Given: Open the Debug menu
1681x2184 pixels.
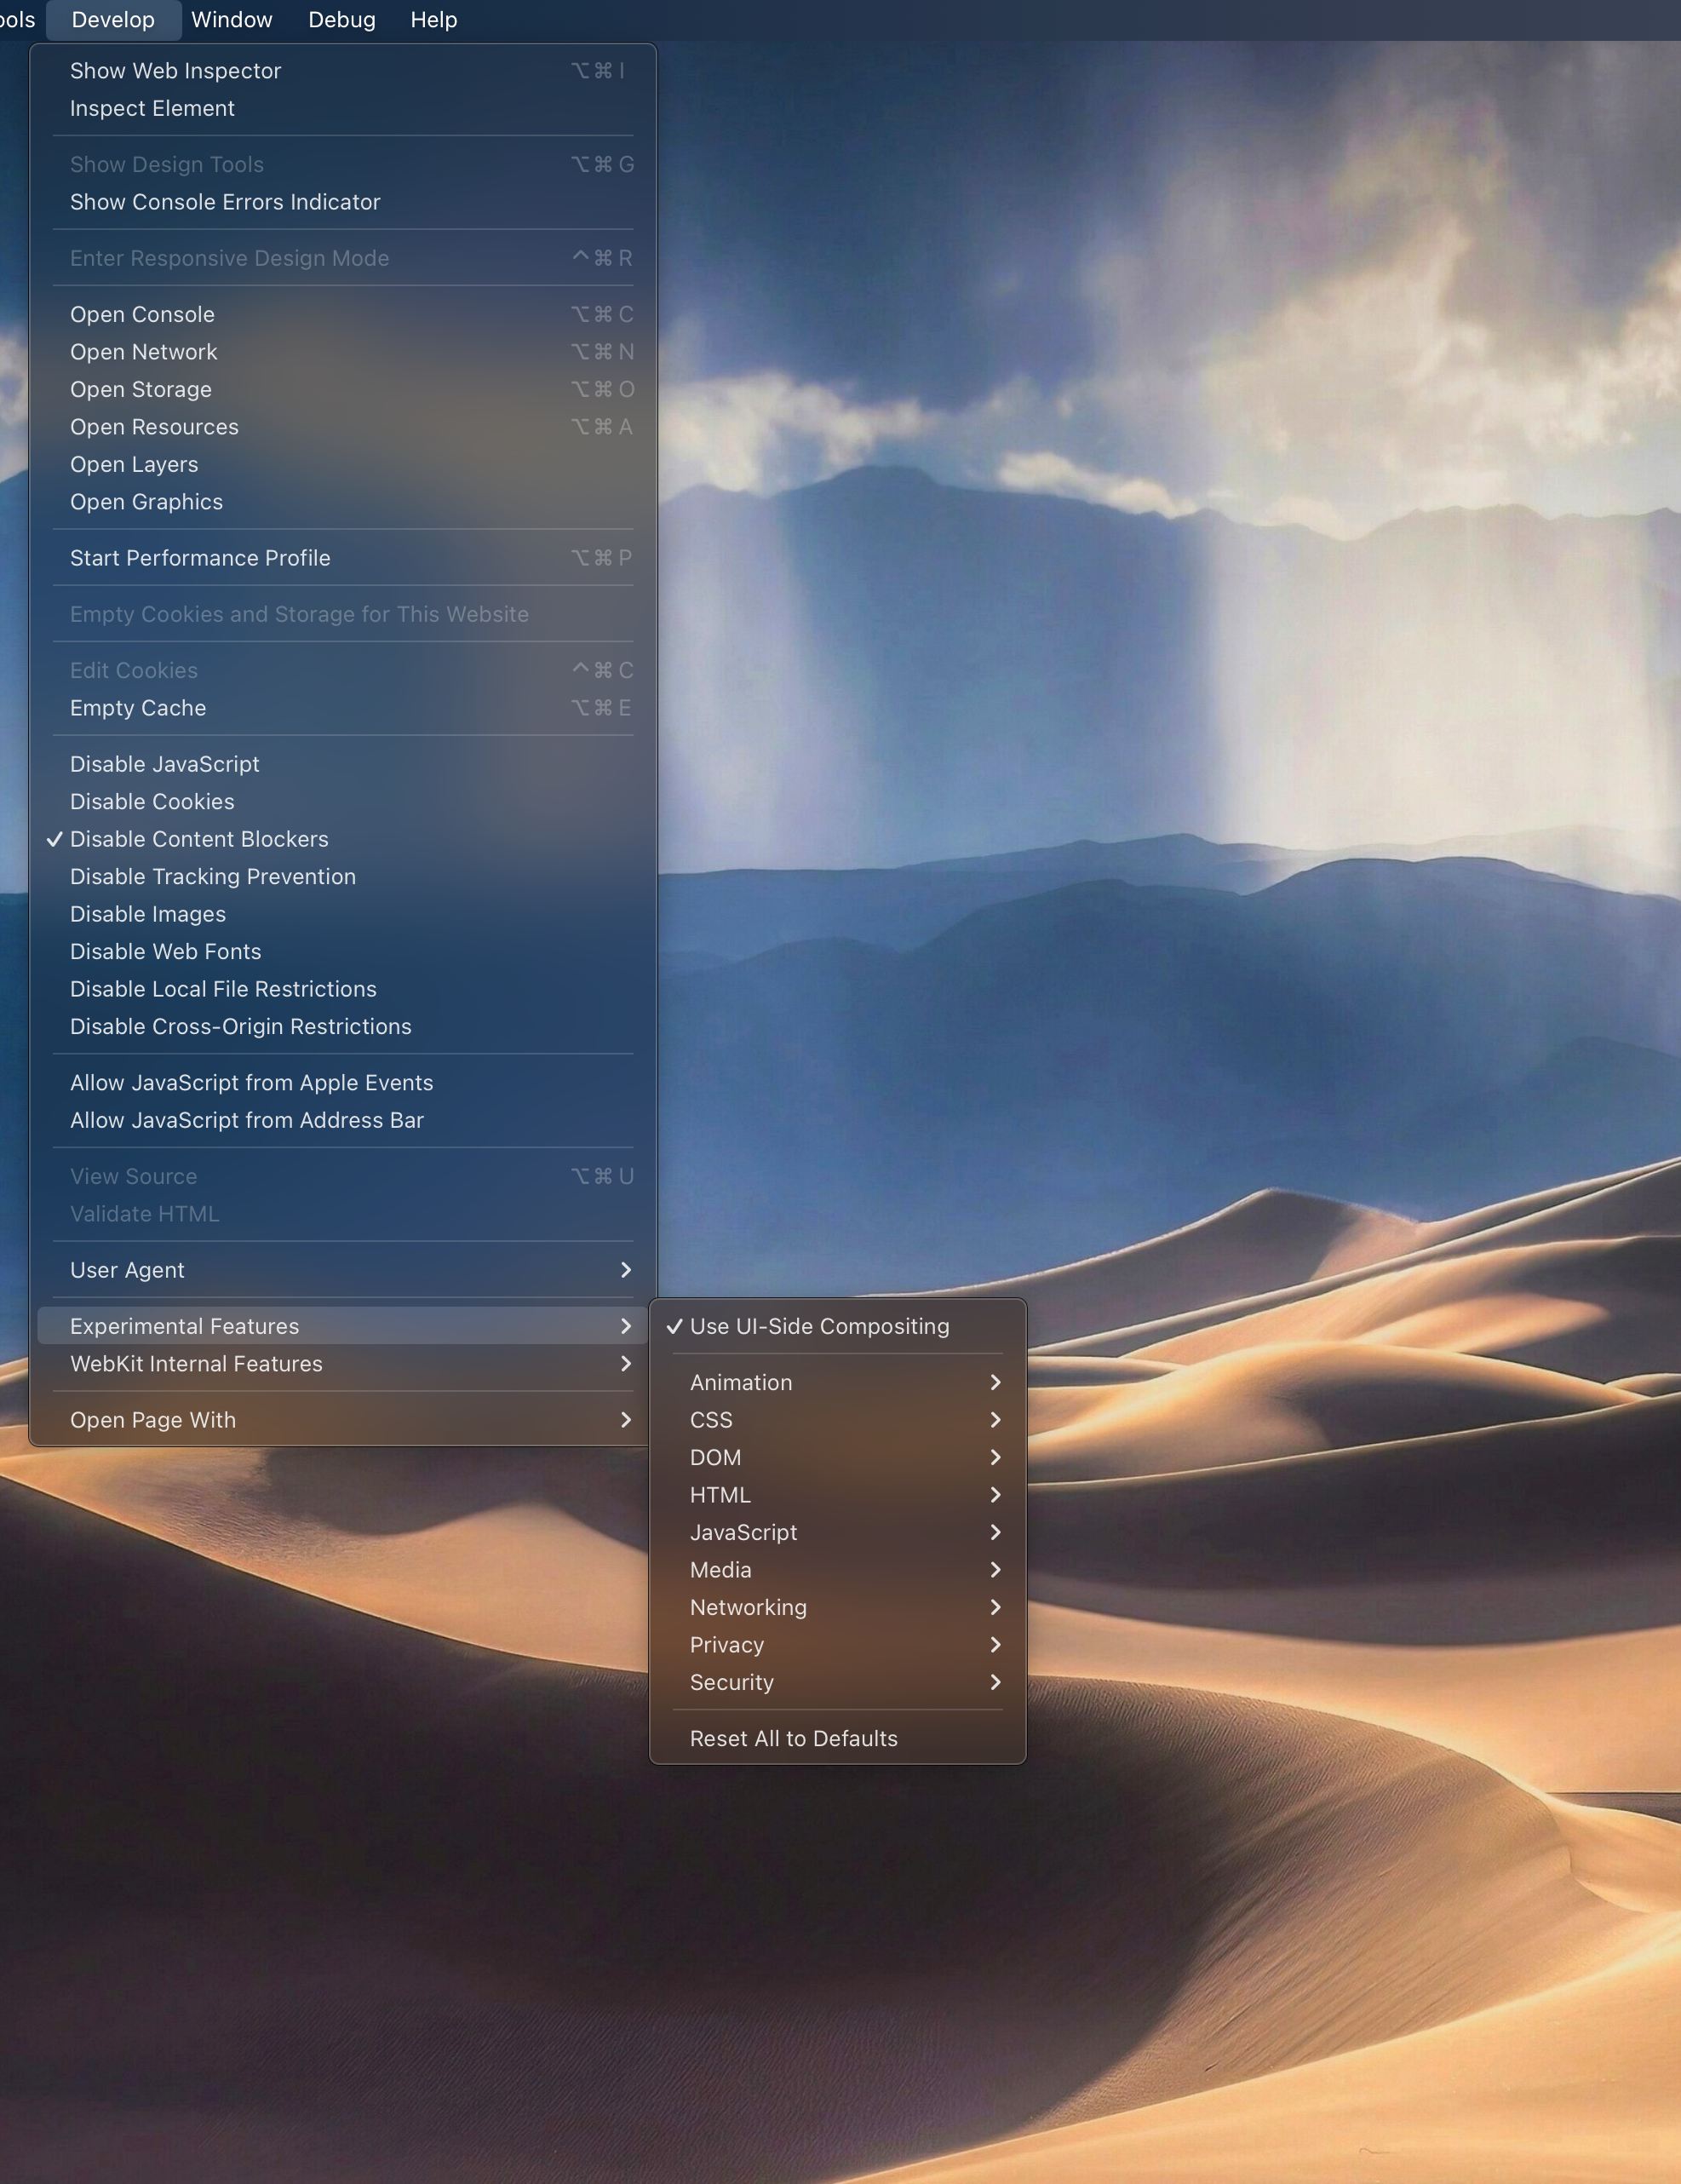Looking at the screenshot, I should (x=341, y=20).
